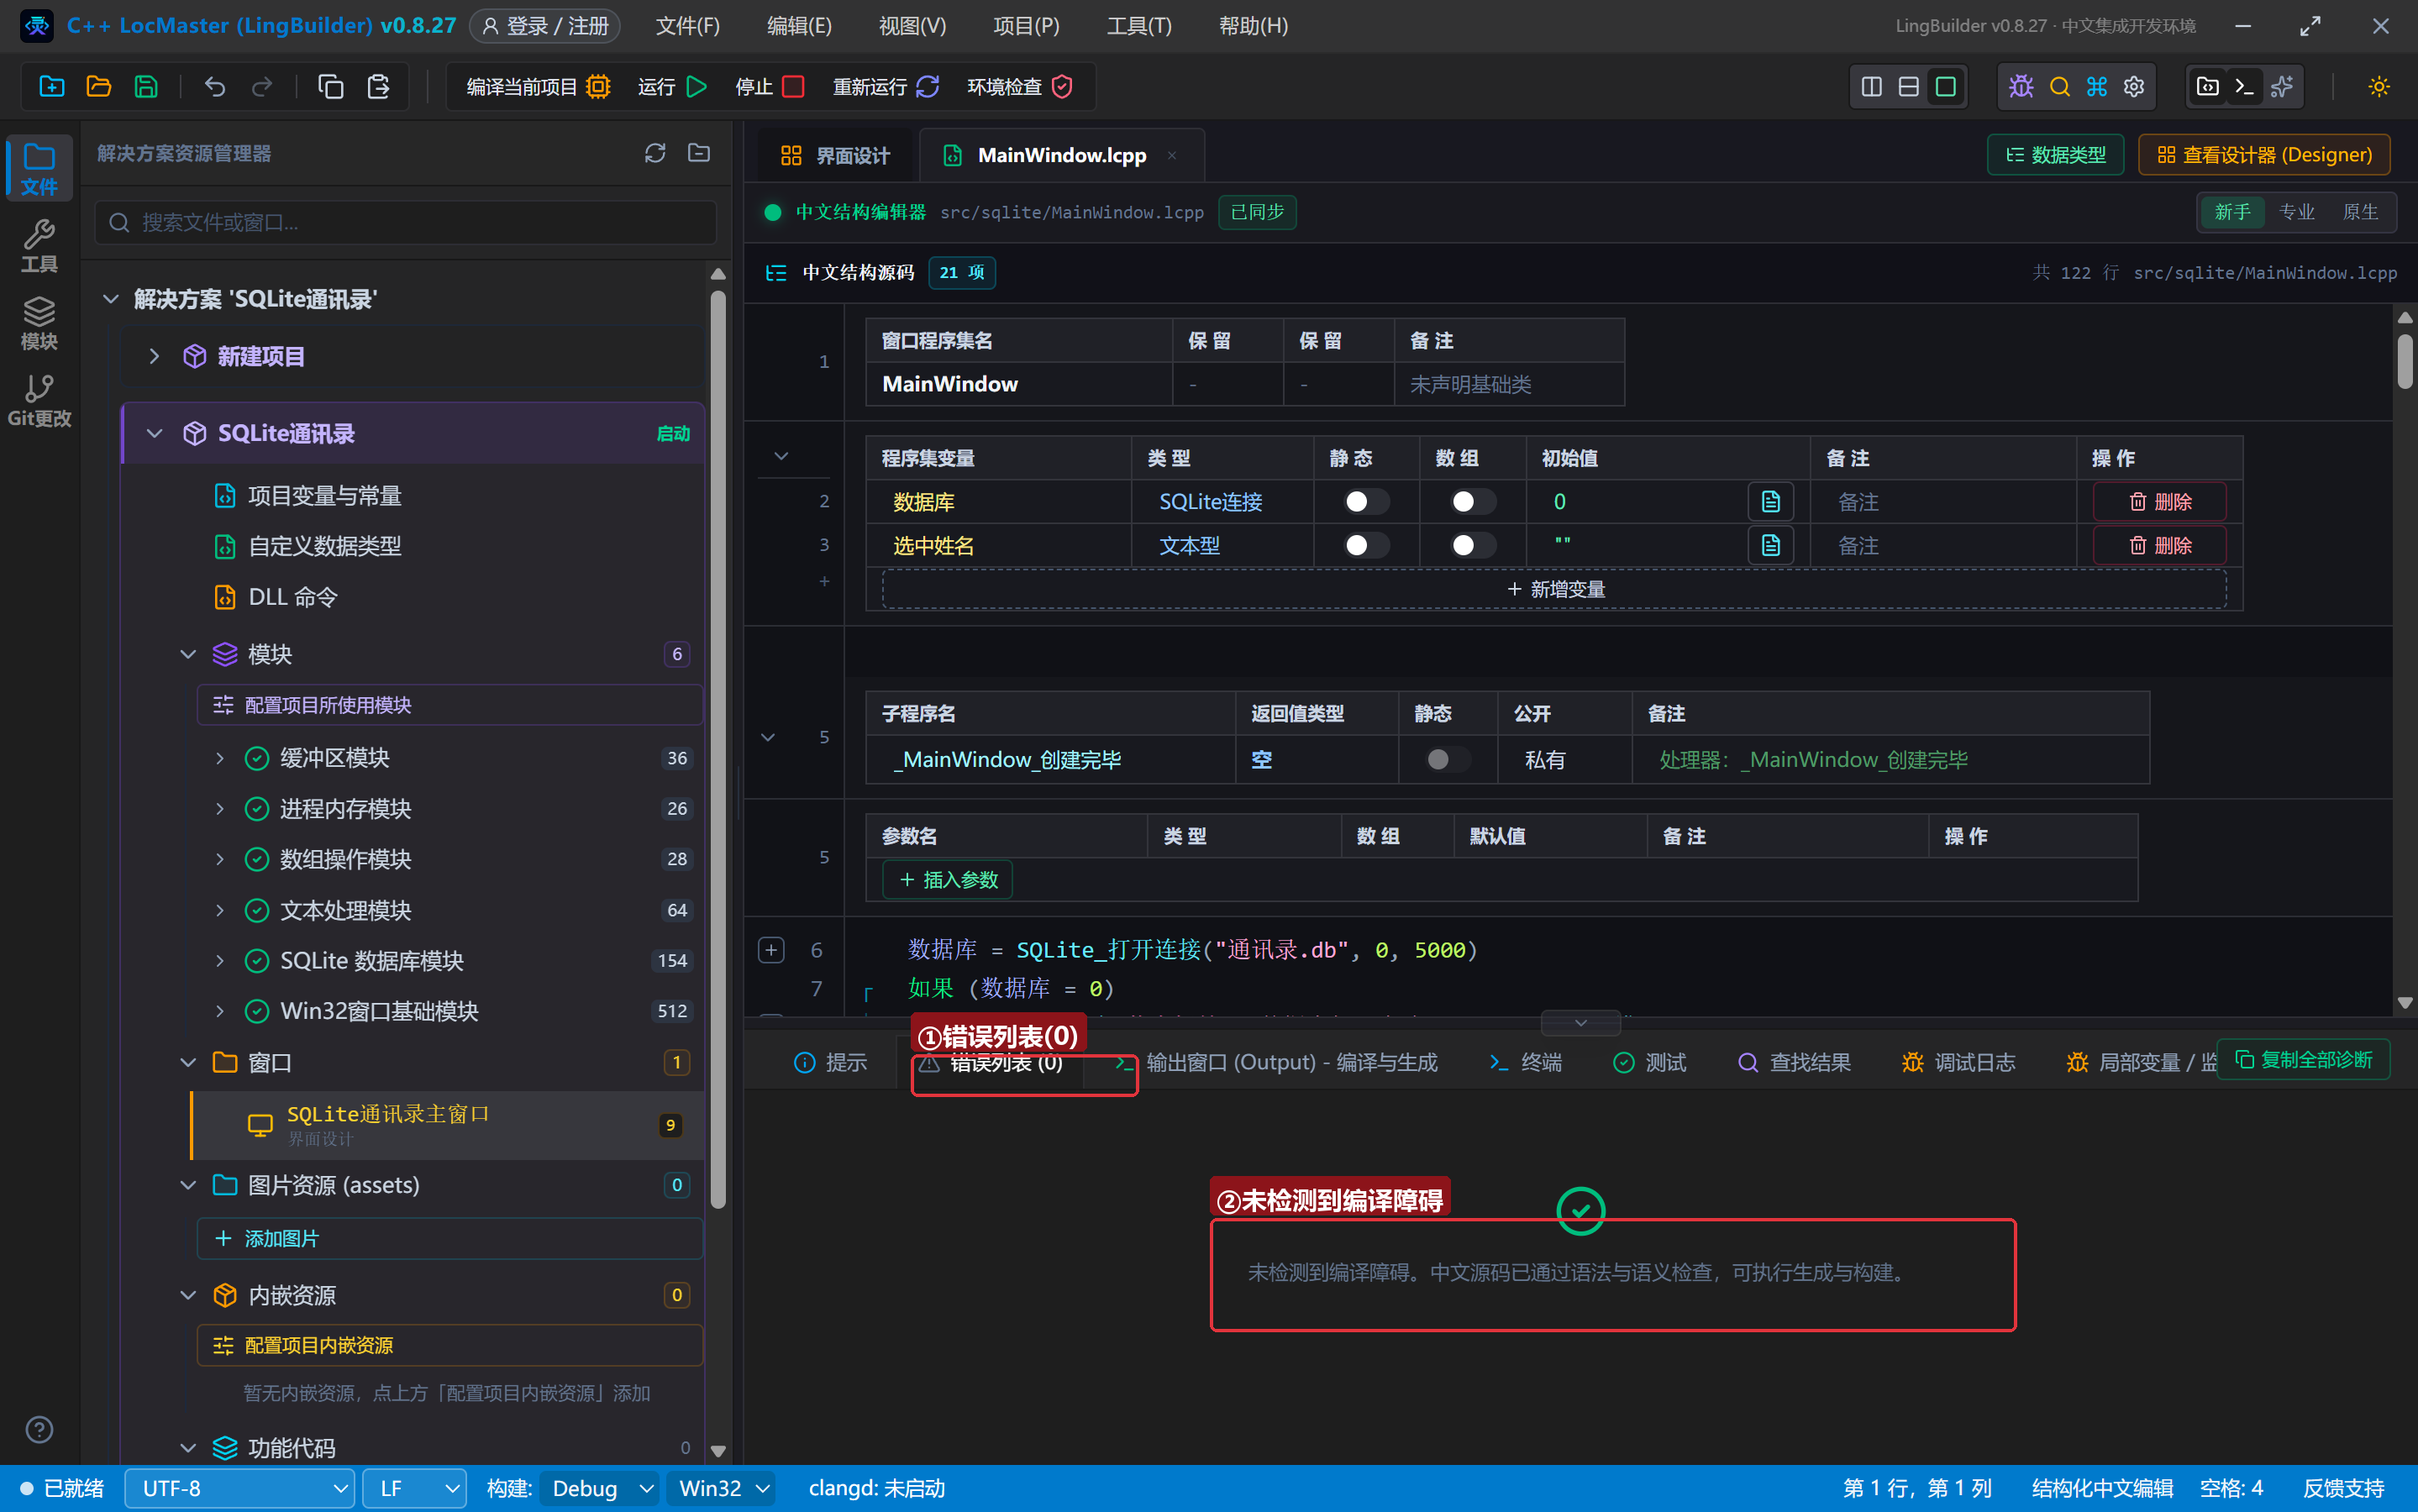2418x1512 pixels.
Task: Click the redo arrow icon
Action: 262,87
